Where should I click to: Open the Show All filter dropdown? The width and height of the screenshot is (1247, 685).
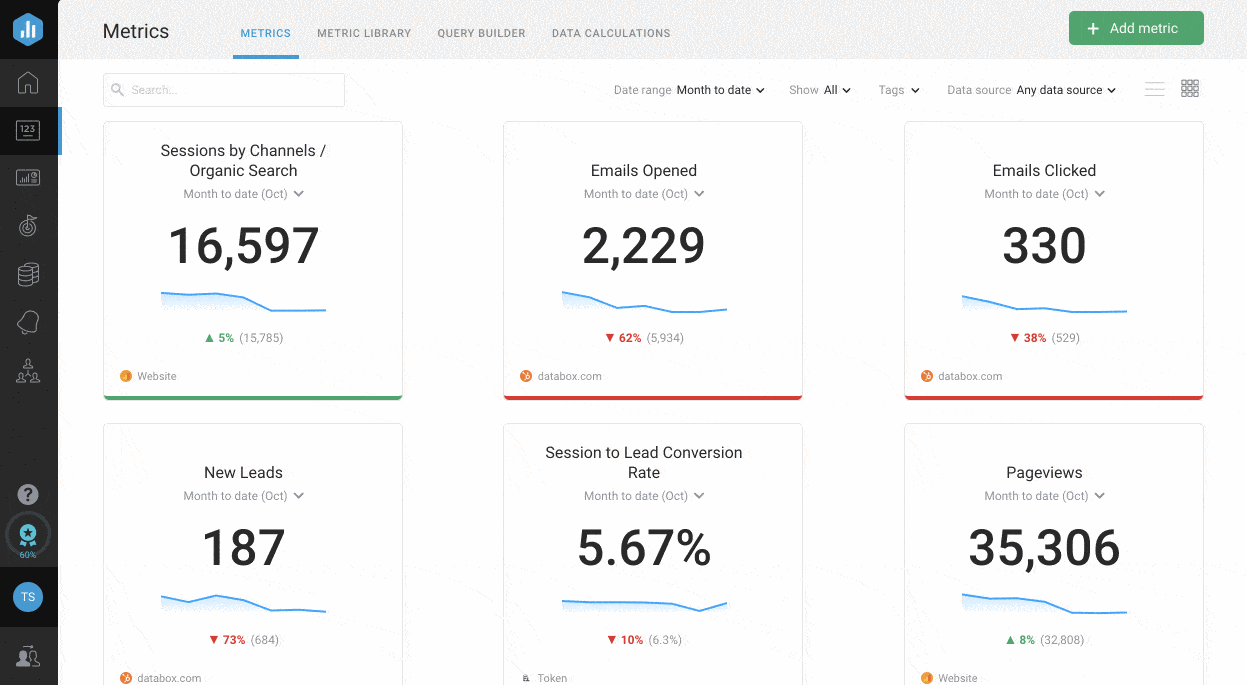click(836, 90)
